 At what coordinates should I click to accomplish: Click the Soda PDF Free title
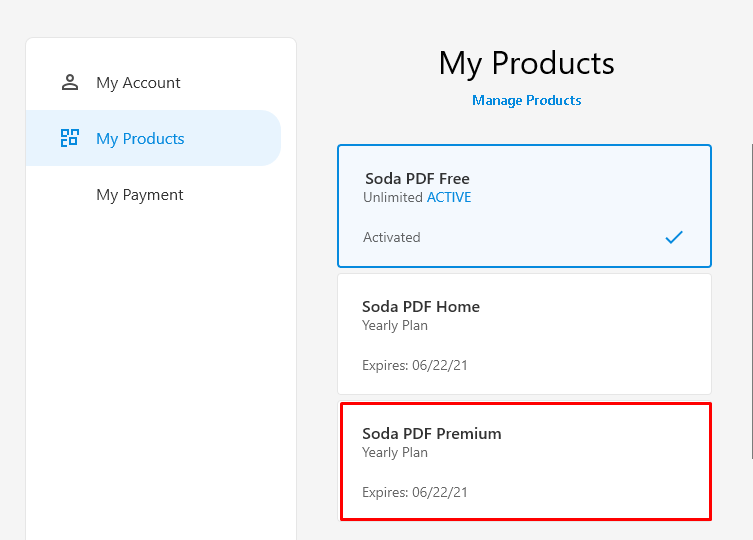[417, 179]
